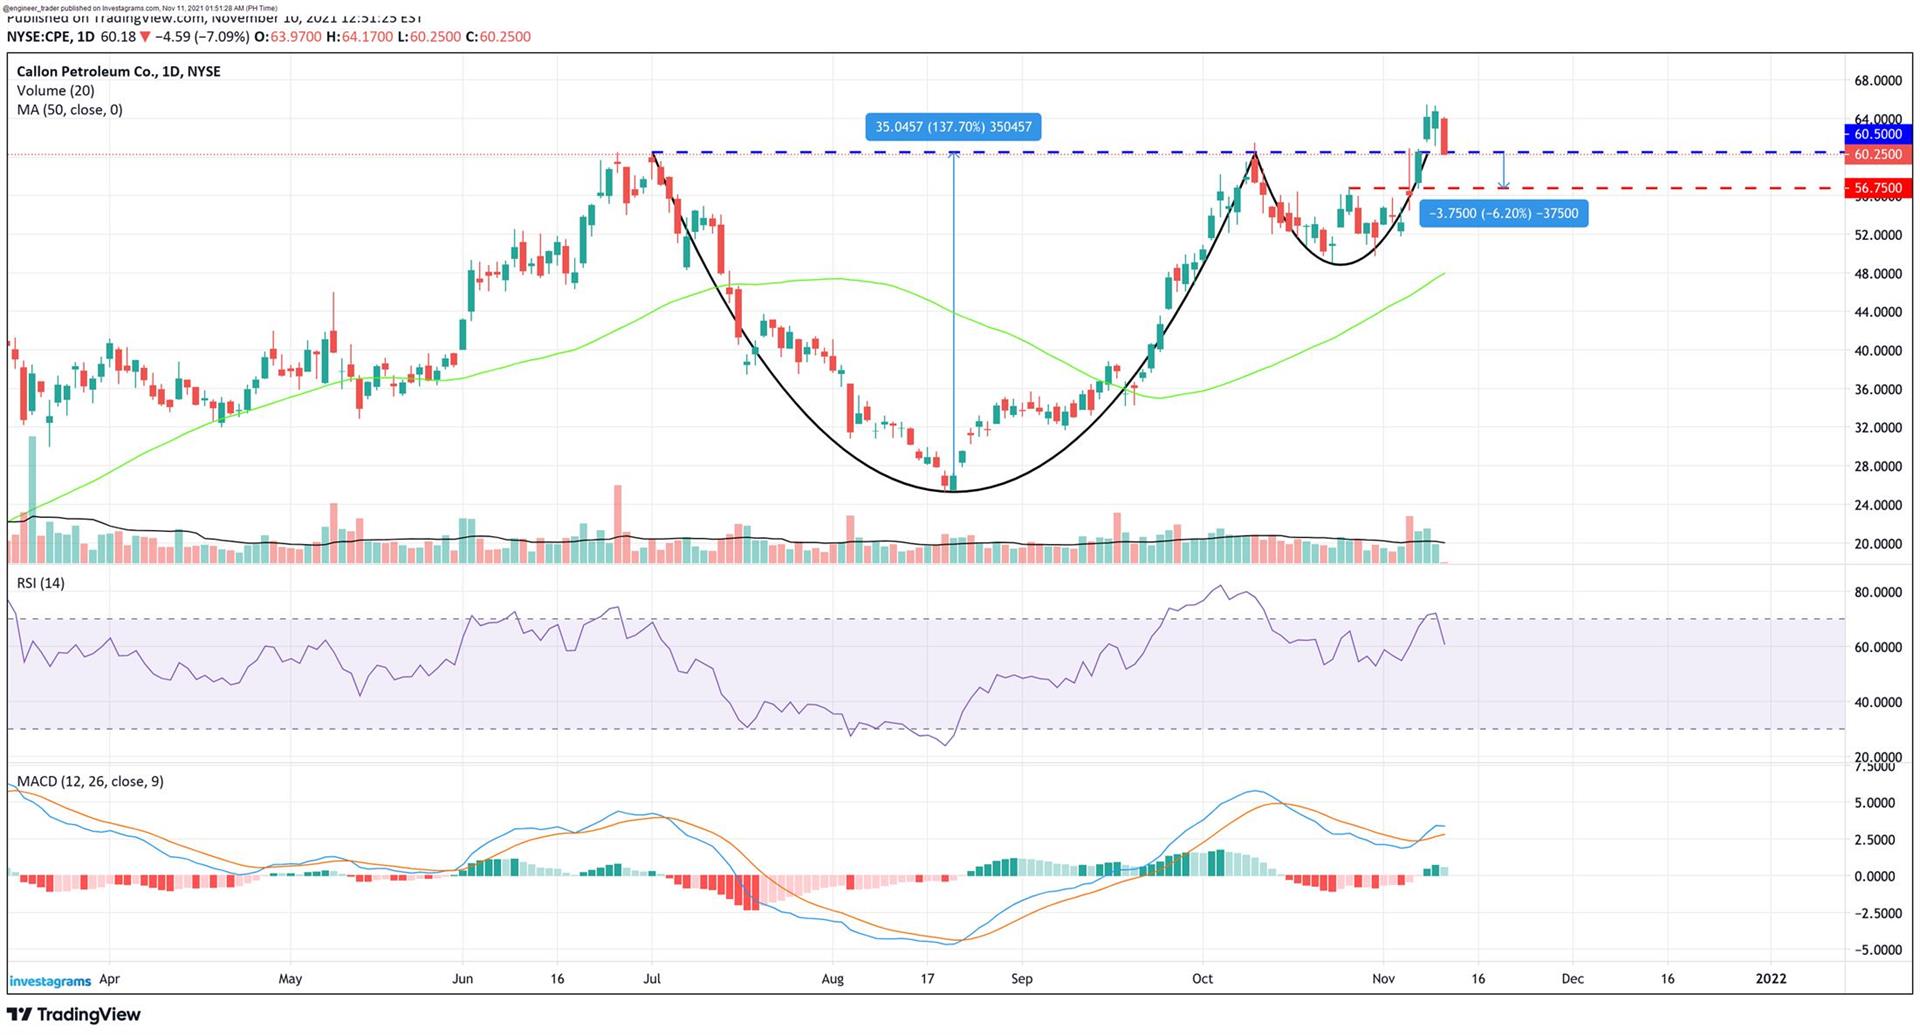Image resolution: width=1920 pixels, height=1035 pixels.
Task: Select the blue measurement label showing 137.70% gain
Action: 952,127
